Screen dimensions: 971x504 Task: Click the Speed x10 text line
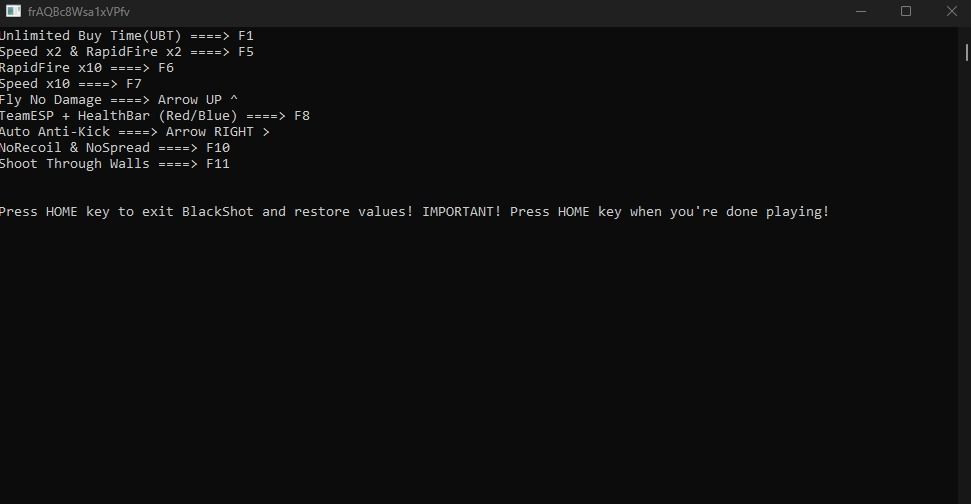click(x=71, y=84)
